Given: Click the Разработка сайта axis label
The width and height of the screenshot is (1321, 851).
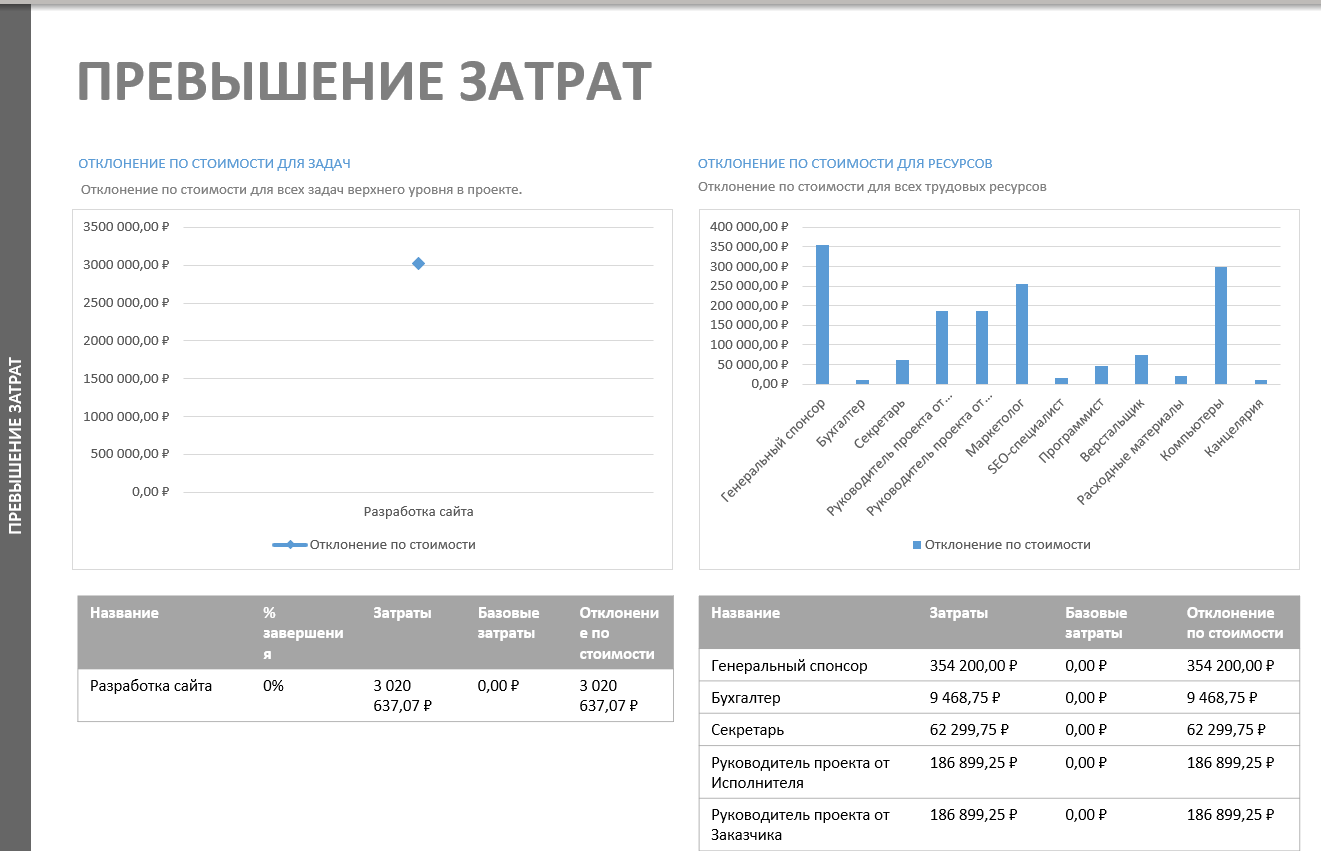Looking at the screenshot, I should coord(418,511).
